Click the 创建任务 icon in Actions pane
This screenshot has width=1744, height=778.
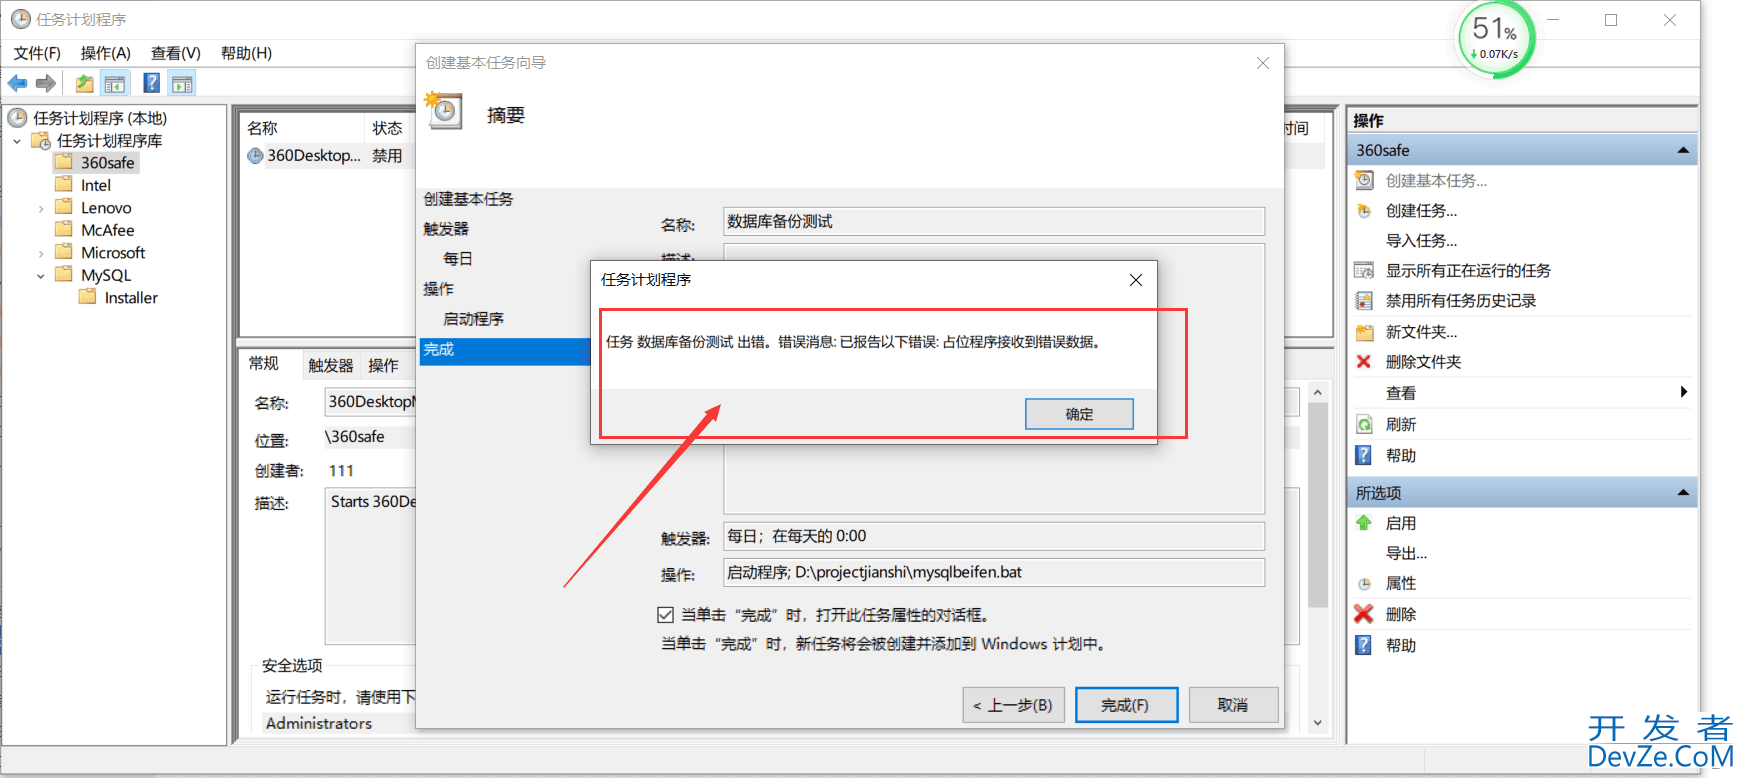(1364, 210)
